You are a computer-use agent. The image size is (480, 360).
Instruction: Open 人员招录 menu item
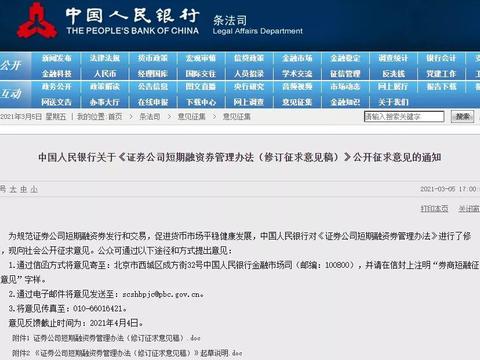[249, 74]
